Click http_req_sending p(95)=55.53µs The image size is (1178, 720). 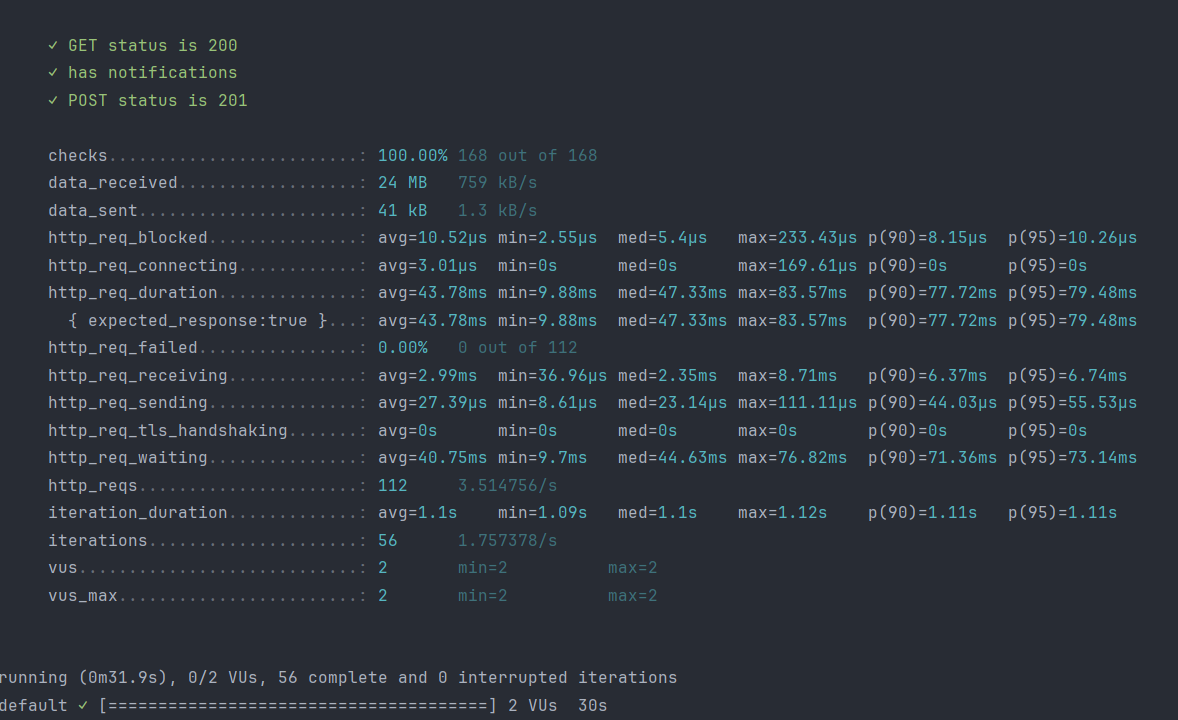pos(1073,403)
